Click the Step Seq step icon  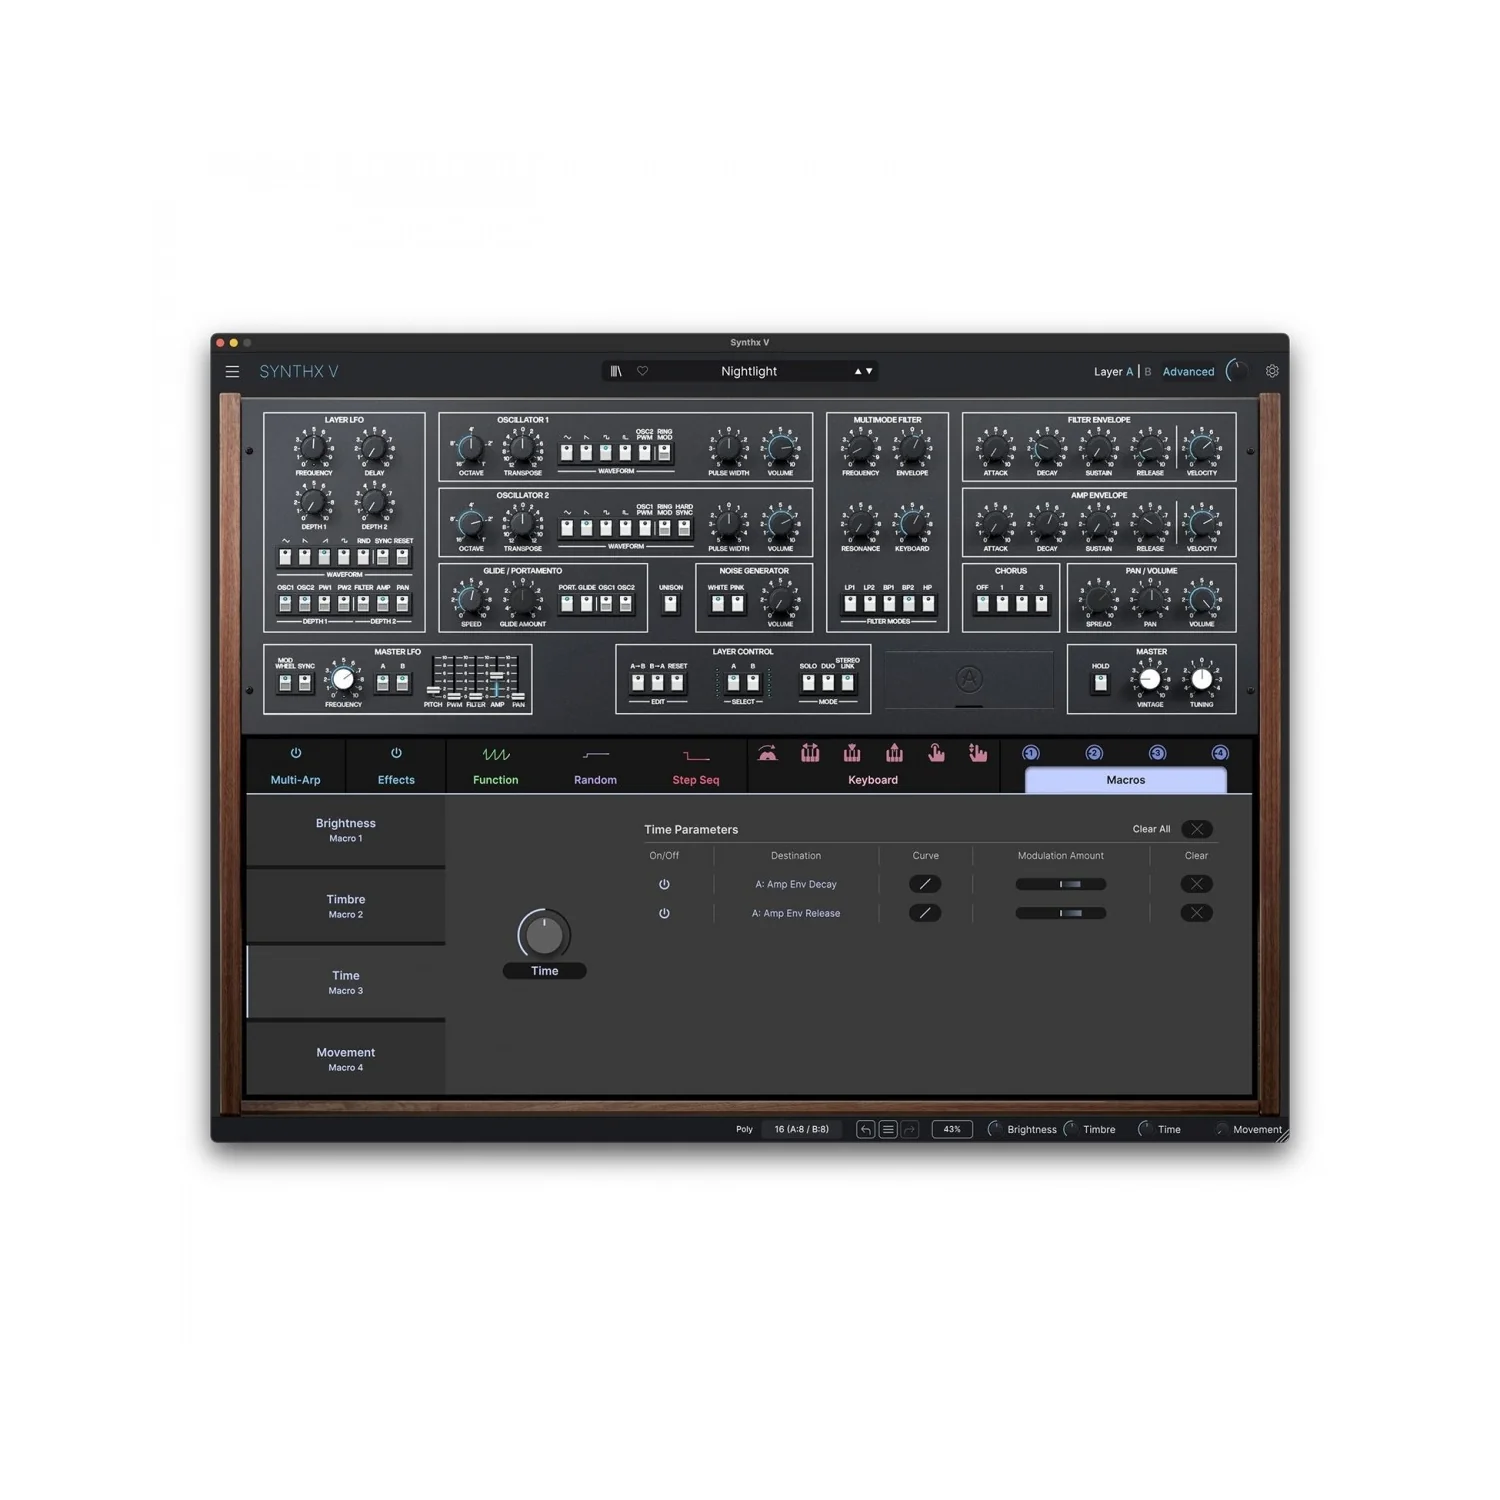click(696, 756)
